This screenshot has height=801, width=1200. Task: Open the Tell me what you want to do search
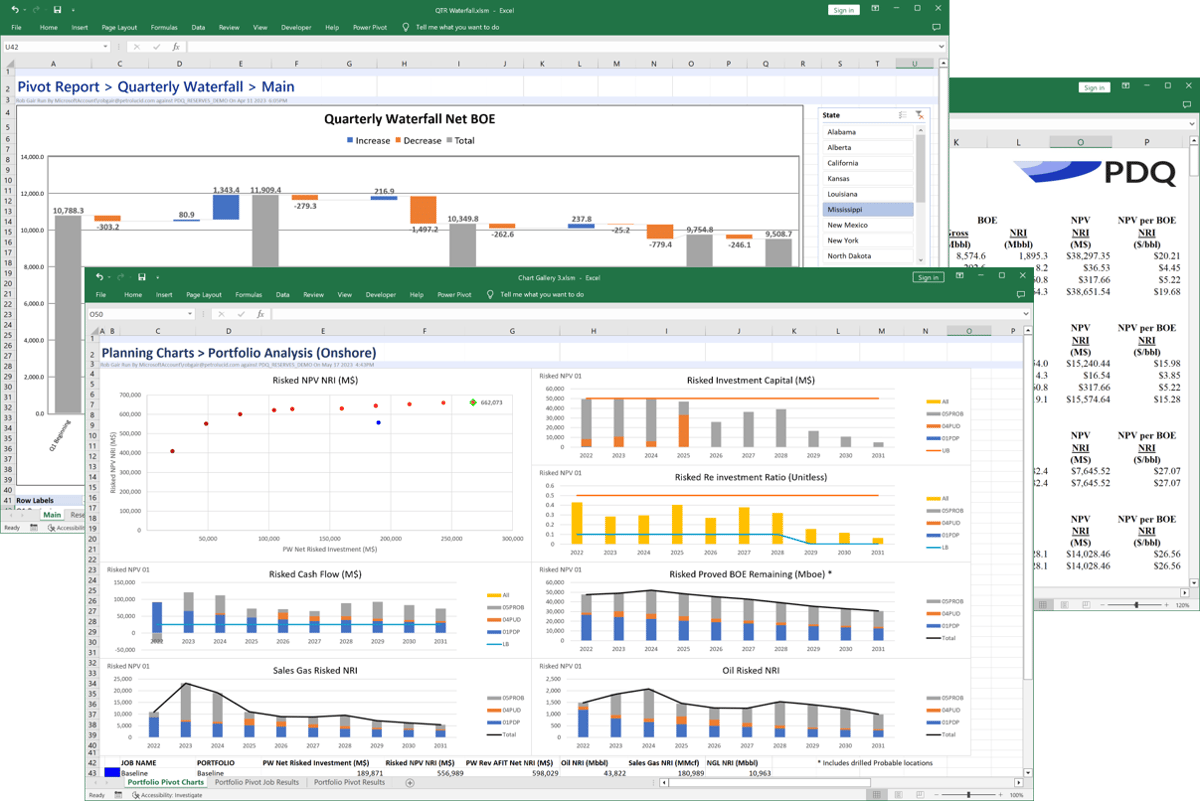(x=540, y=294)
